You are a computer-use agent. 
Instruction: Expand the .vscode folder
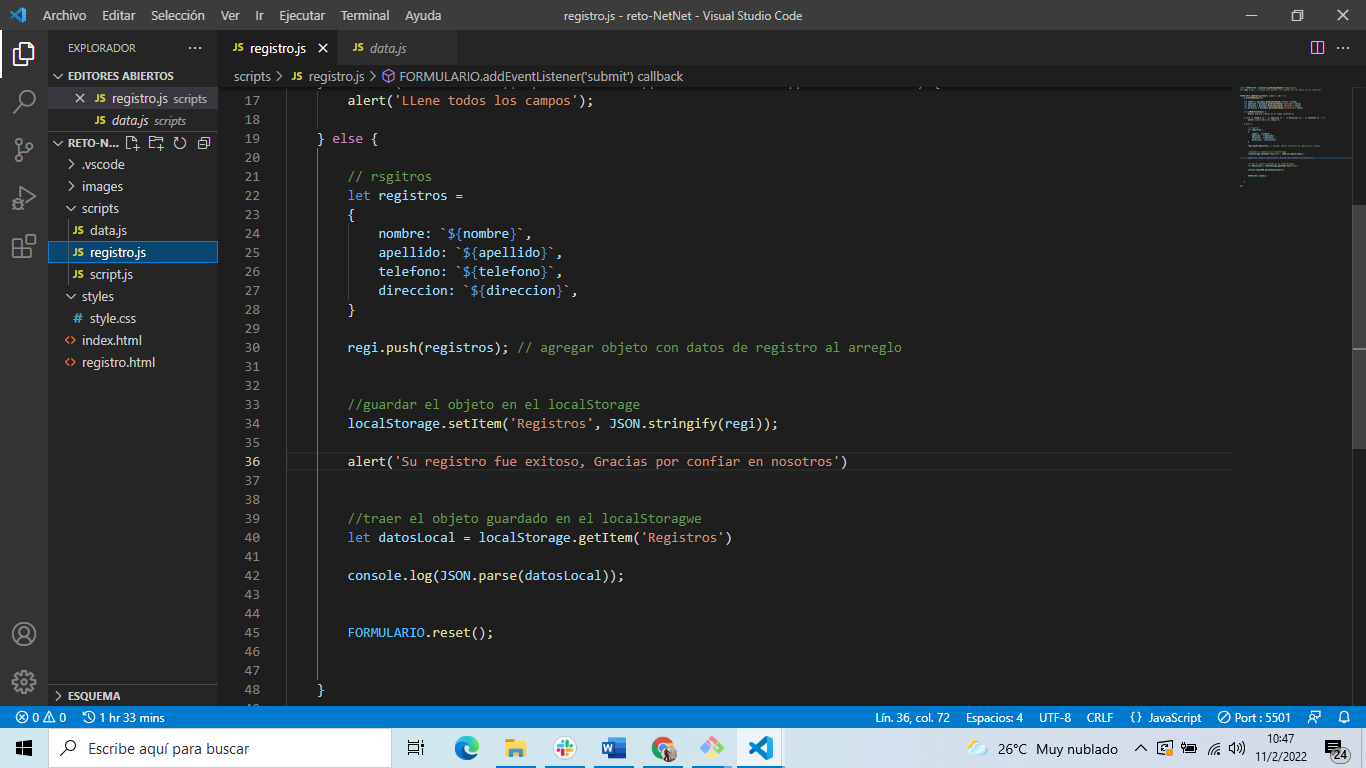tap(133, 164)
